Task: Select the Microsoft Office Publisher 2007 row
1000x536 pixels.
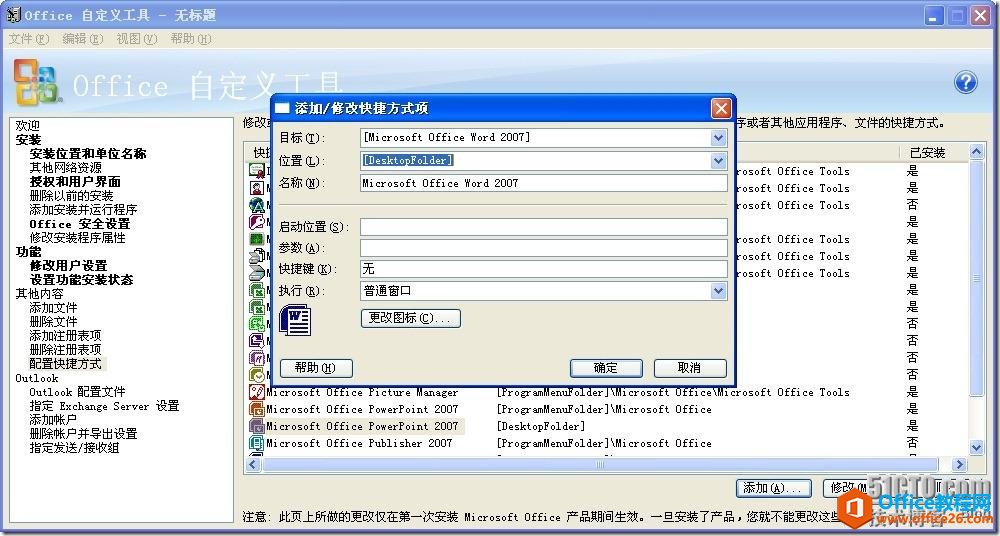Action: click(359, 443)
